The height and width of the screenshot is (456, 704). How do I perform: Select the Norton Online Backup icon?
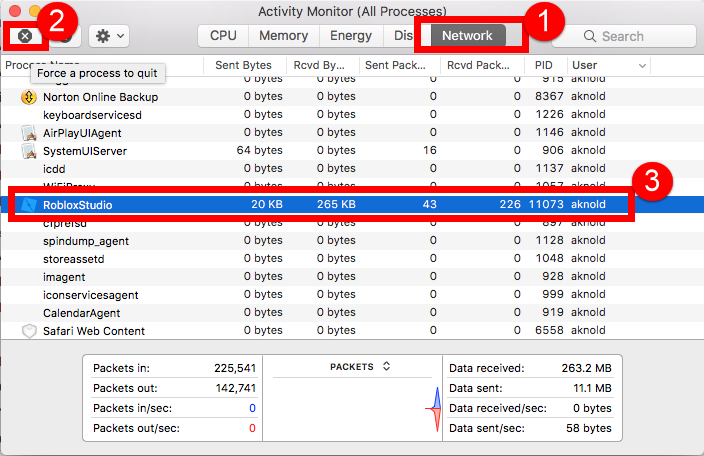coord(29,97)
